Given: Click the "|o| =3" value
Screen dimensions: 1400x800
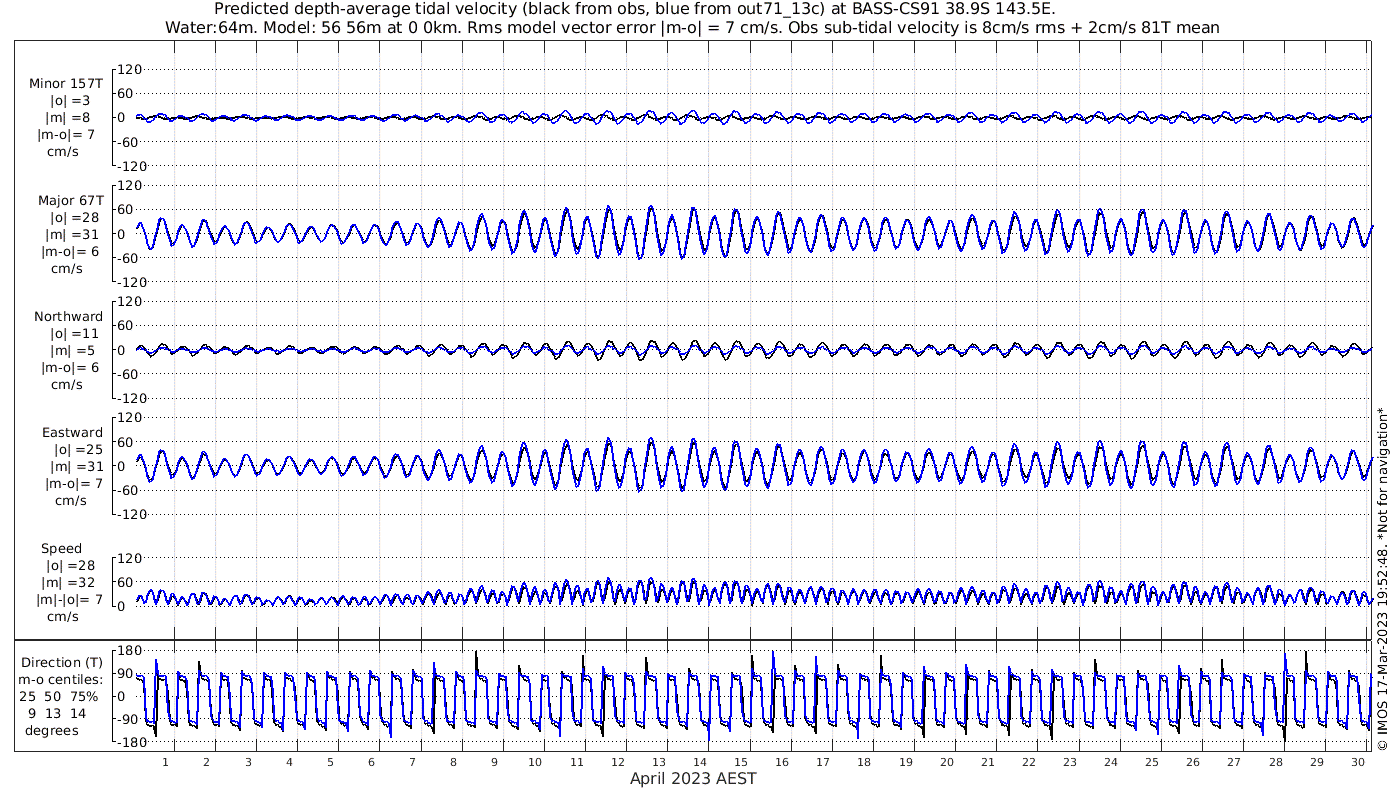Looking at the screenshot, I should [x=71, y=100].
